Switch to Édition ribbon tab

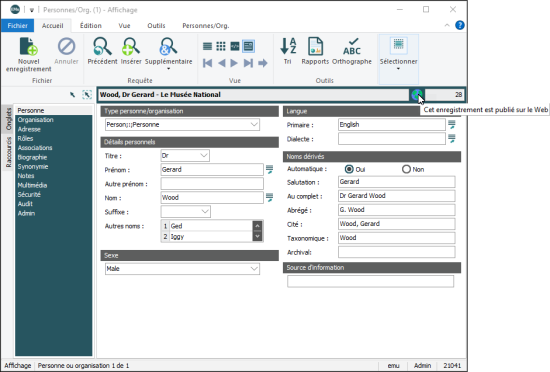(x=90, y=26)
